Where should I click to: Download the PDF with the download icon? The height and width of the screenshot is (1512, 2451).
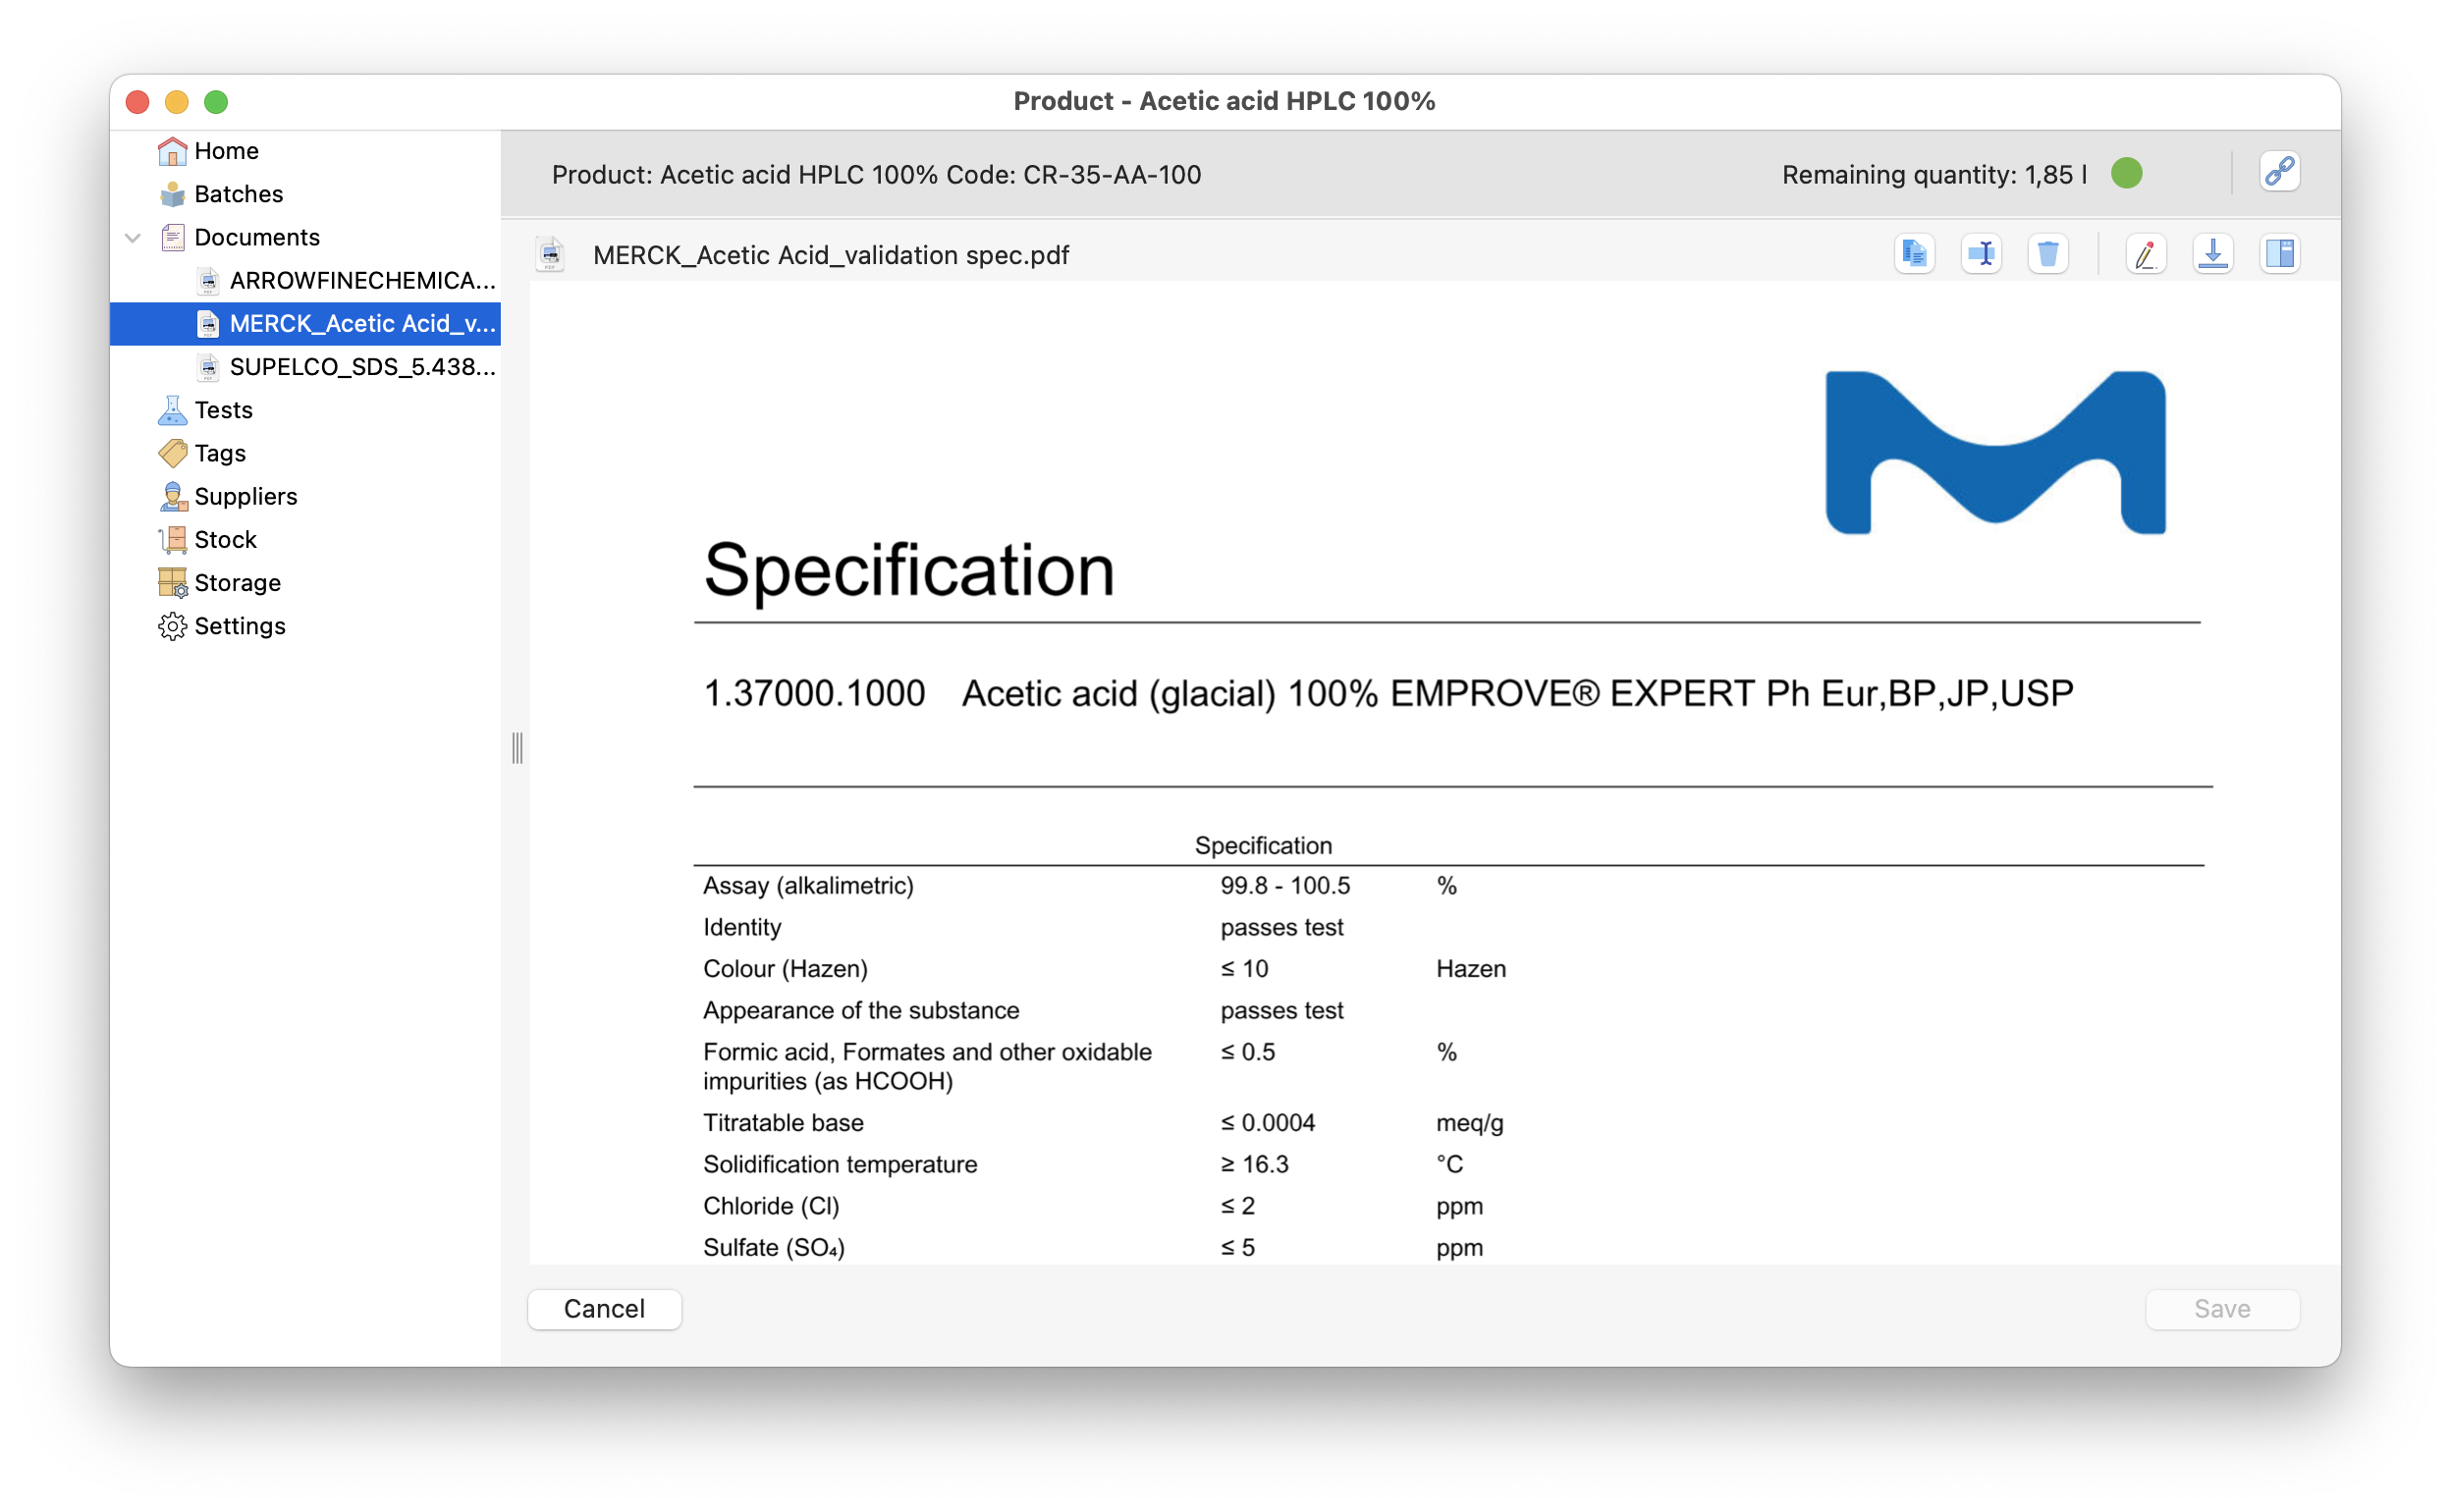[2213, 254]
